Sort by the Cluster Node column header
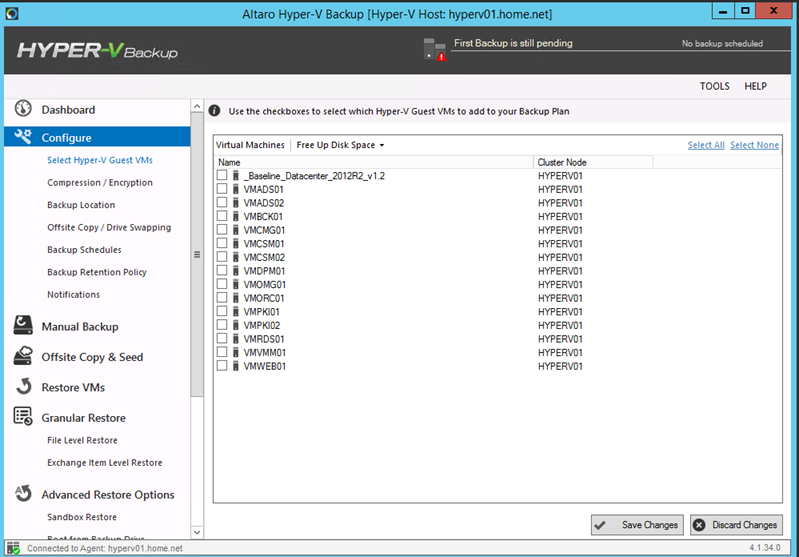Screen dimensions: 799x557 [x=593, y=162]
